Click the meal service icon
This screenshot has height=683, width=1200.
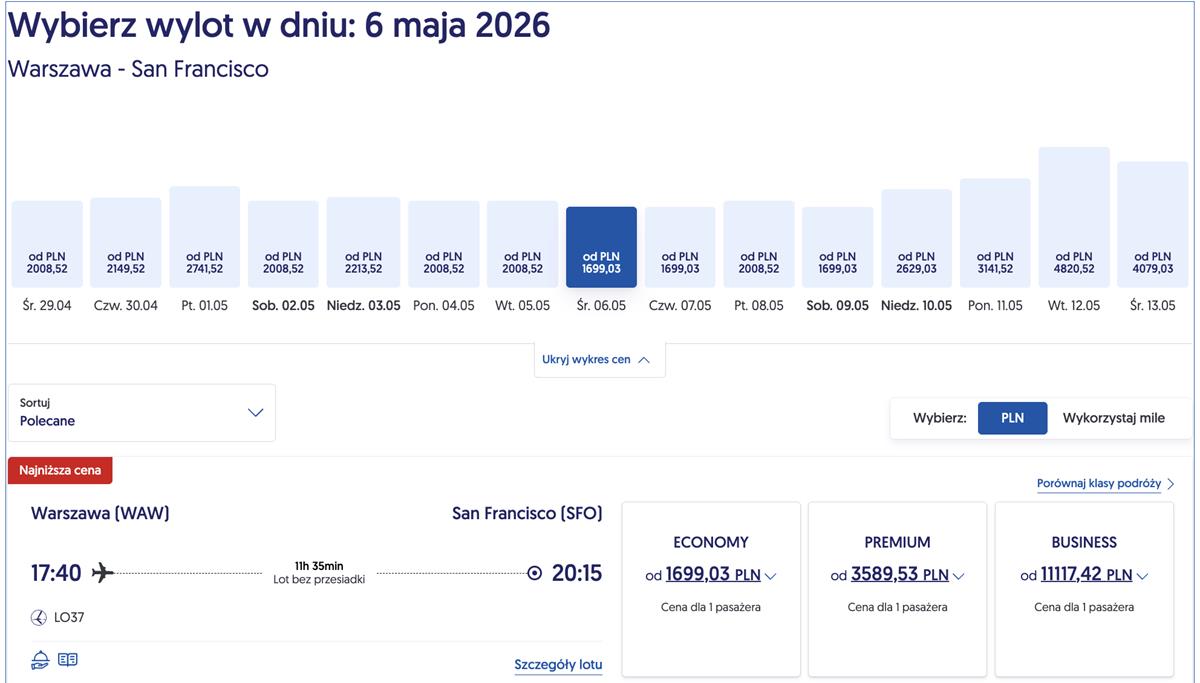point(40,659)
